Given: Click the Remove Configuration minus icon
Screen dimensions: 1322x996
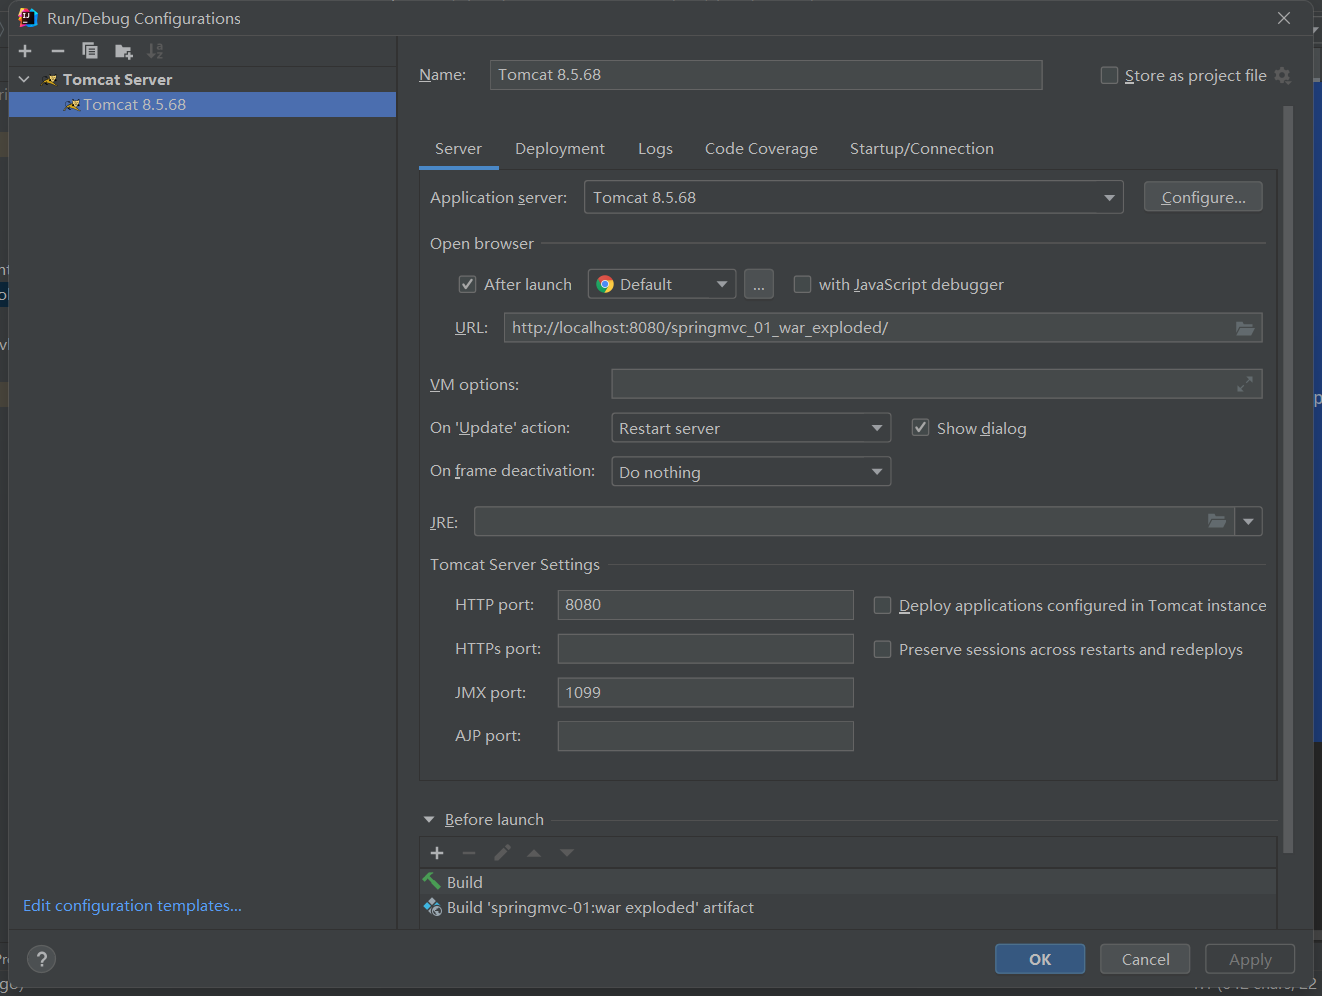Looking at the screenshot, I should click(58, 51).
